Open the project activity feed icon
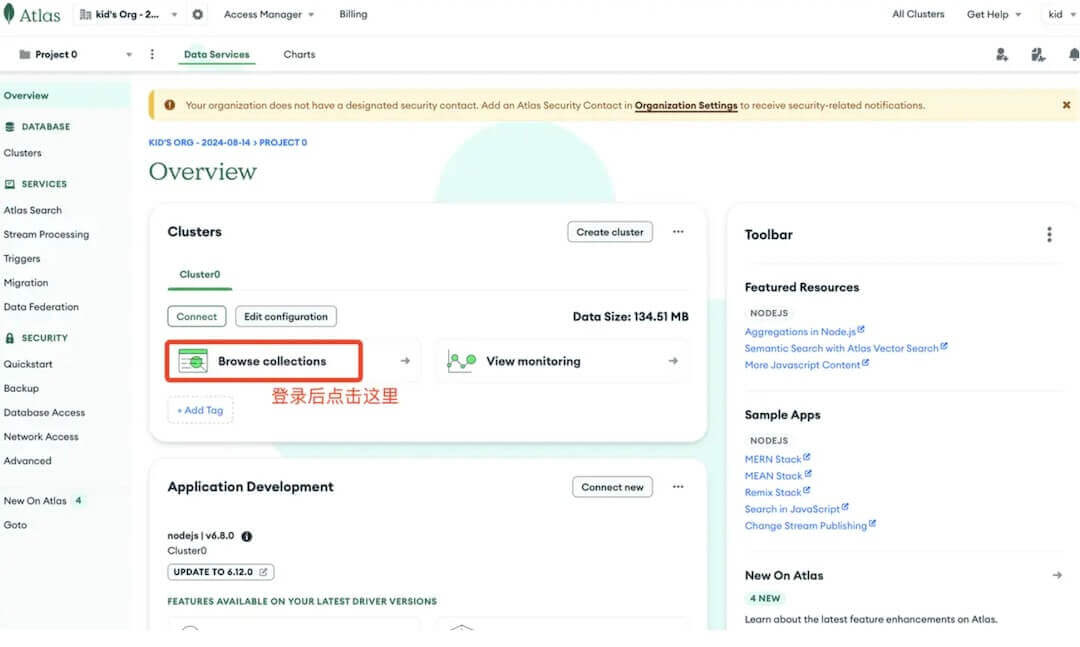Image resolution: width=1080 pixels, height=647 pixels. [x=1038, y=54]
